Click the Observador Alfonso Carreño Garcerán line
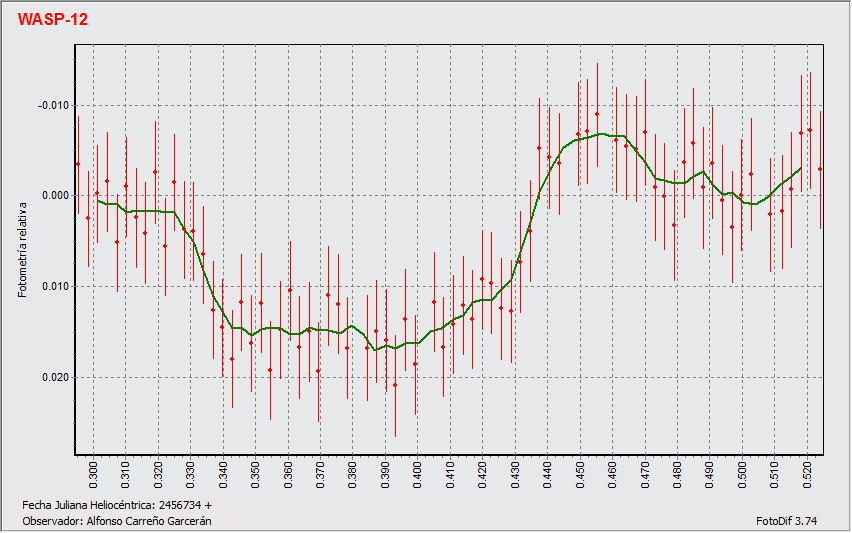Image resolution: width=852 pixels, height=533 pixels. point(116,521)
